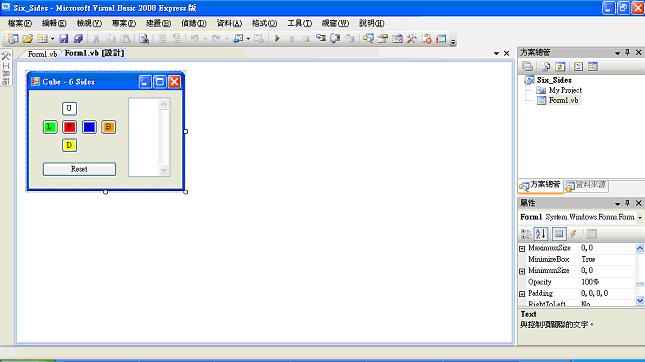
Task: Select the yellow D button on form
Action: pyautogui.click(x=69, y=145)
